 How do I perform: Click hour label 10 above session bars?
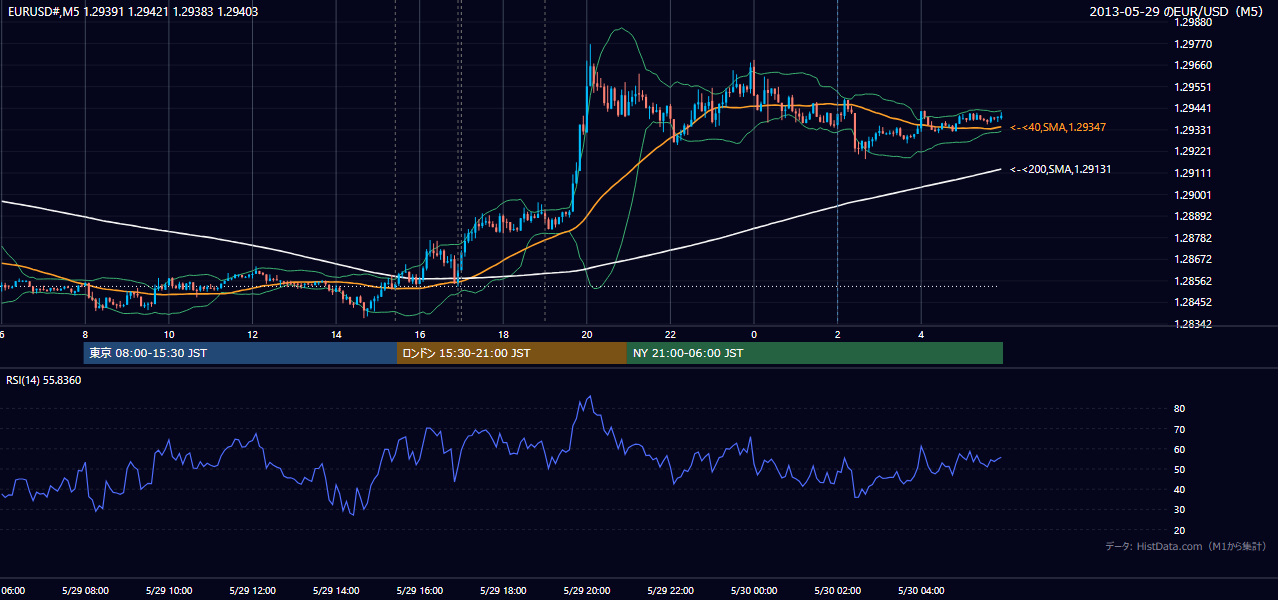pos(169,334)
